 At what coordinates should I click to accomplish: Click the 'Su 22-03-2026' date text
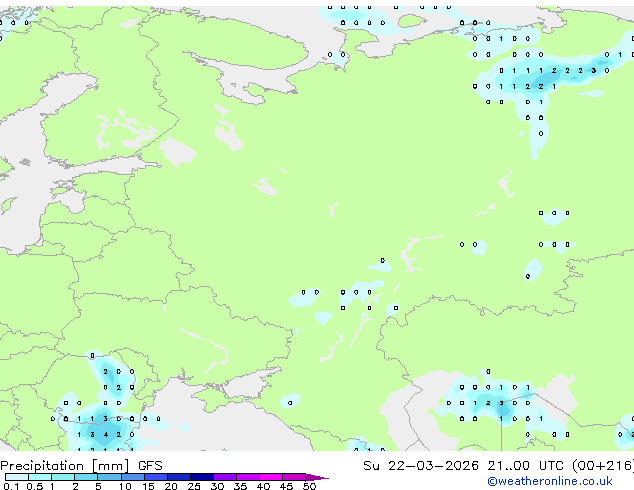(x=421, y=466)
